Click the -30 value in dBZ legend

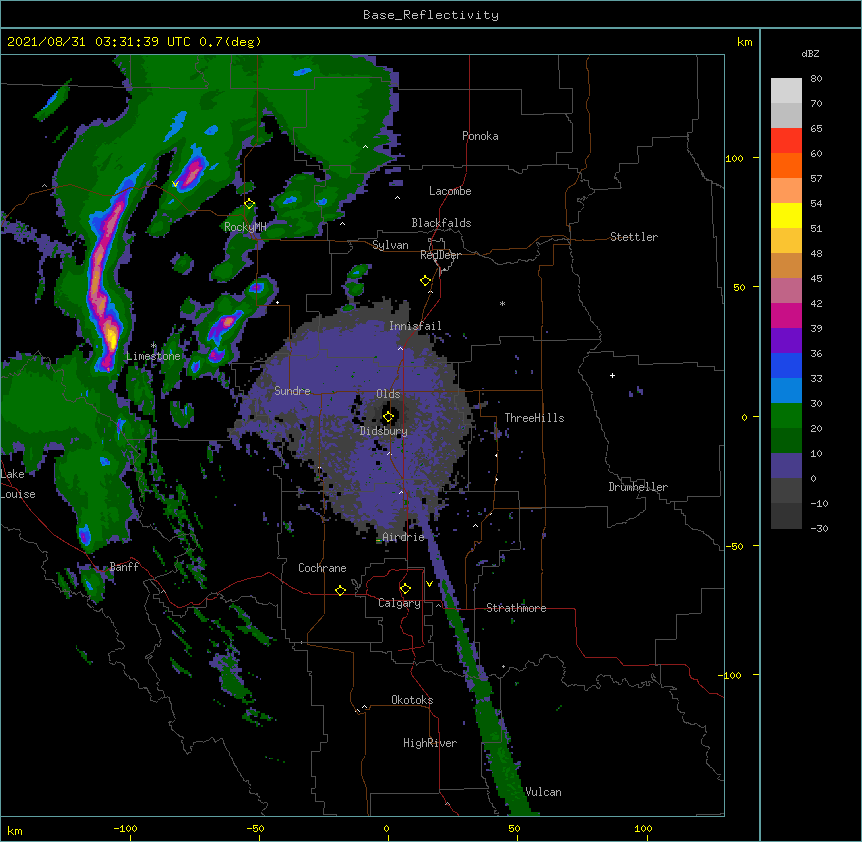coord(819,528)
